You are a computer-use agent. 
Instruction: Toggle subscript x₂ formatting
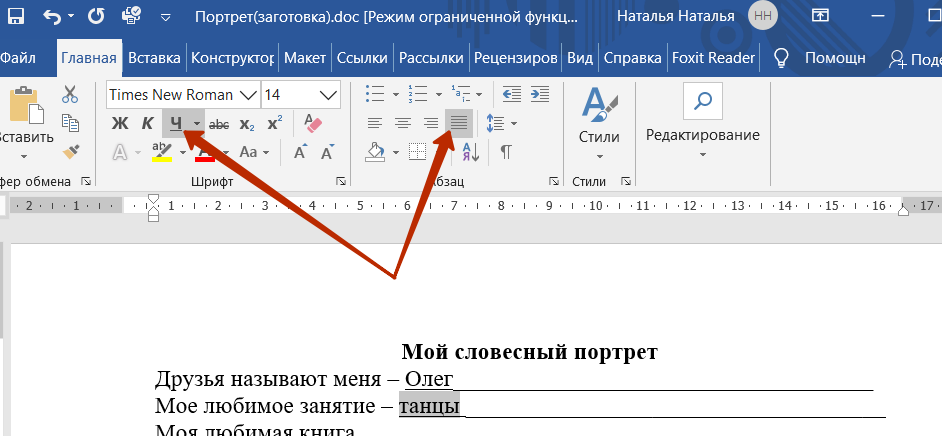[247, 124]
